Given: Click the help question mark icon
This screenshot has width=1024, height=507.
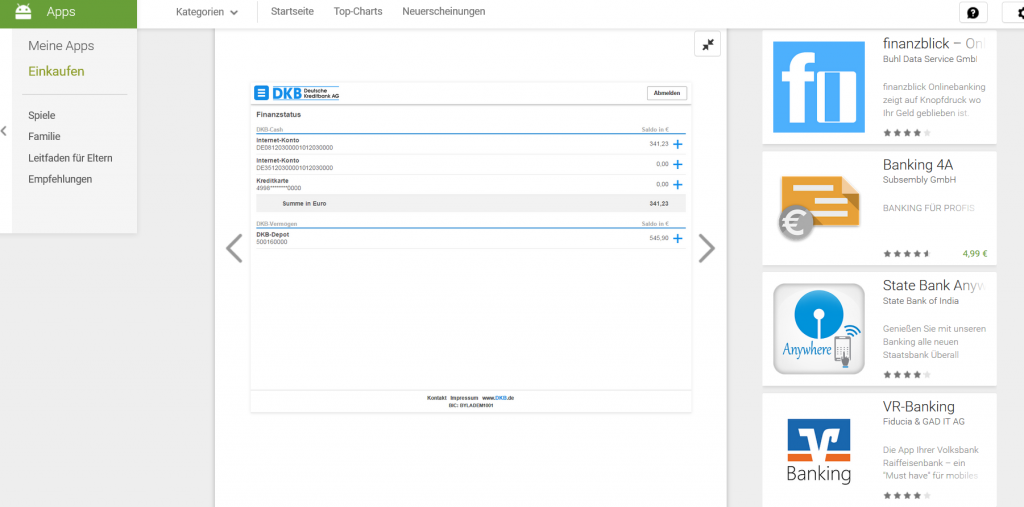Looking at the screenshot, I should (x=973, y=12).
